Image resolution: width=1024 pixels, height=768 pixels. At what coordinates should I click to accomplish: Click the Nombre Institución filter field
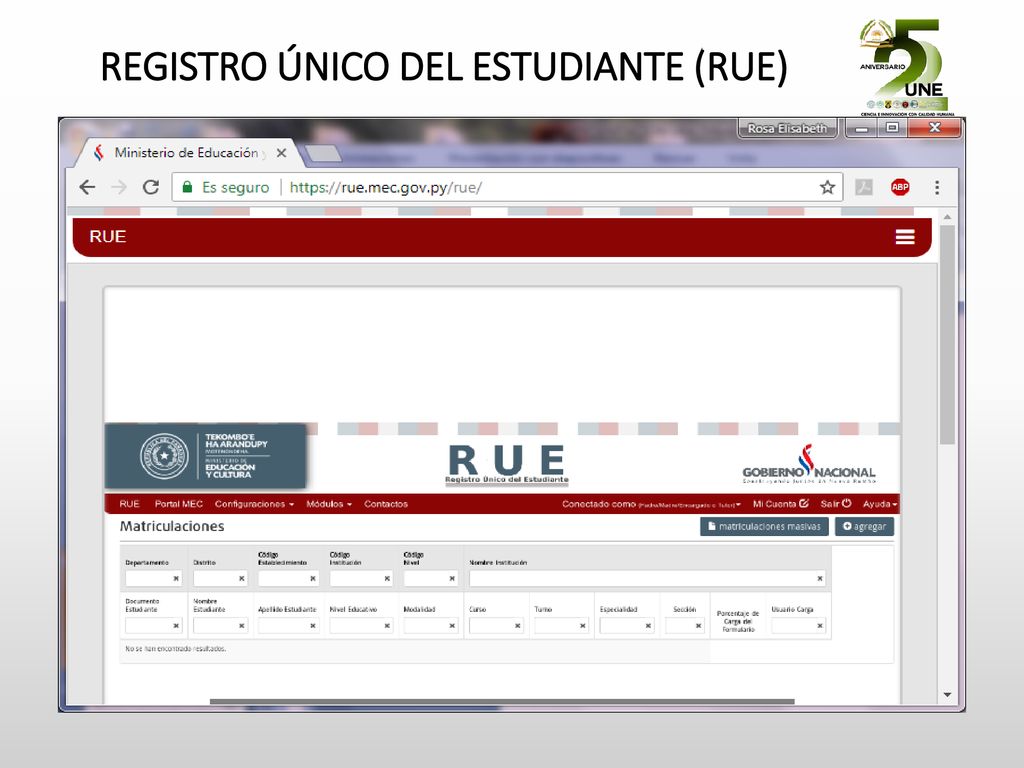click(x=647, y=579)
